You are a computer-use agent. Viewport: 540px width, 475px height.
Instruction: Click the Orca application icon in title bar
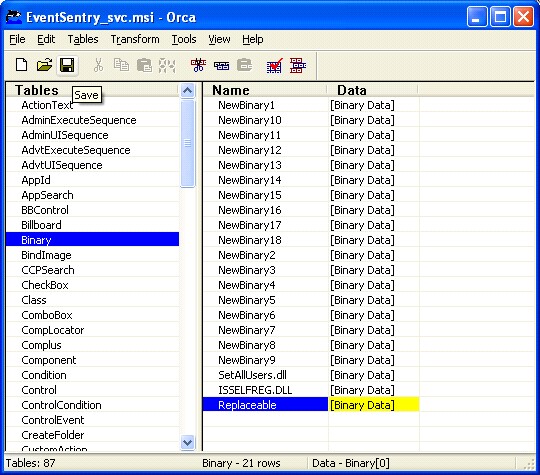(x=14, y=17)
